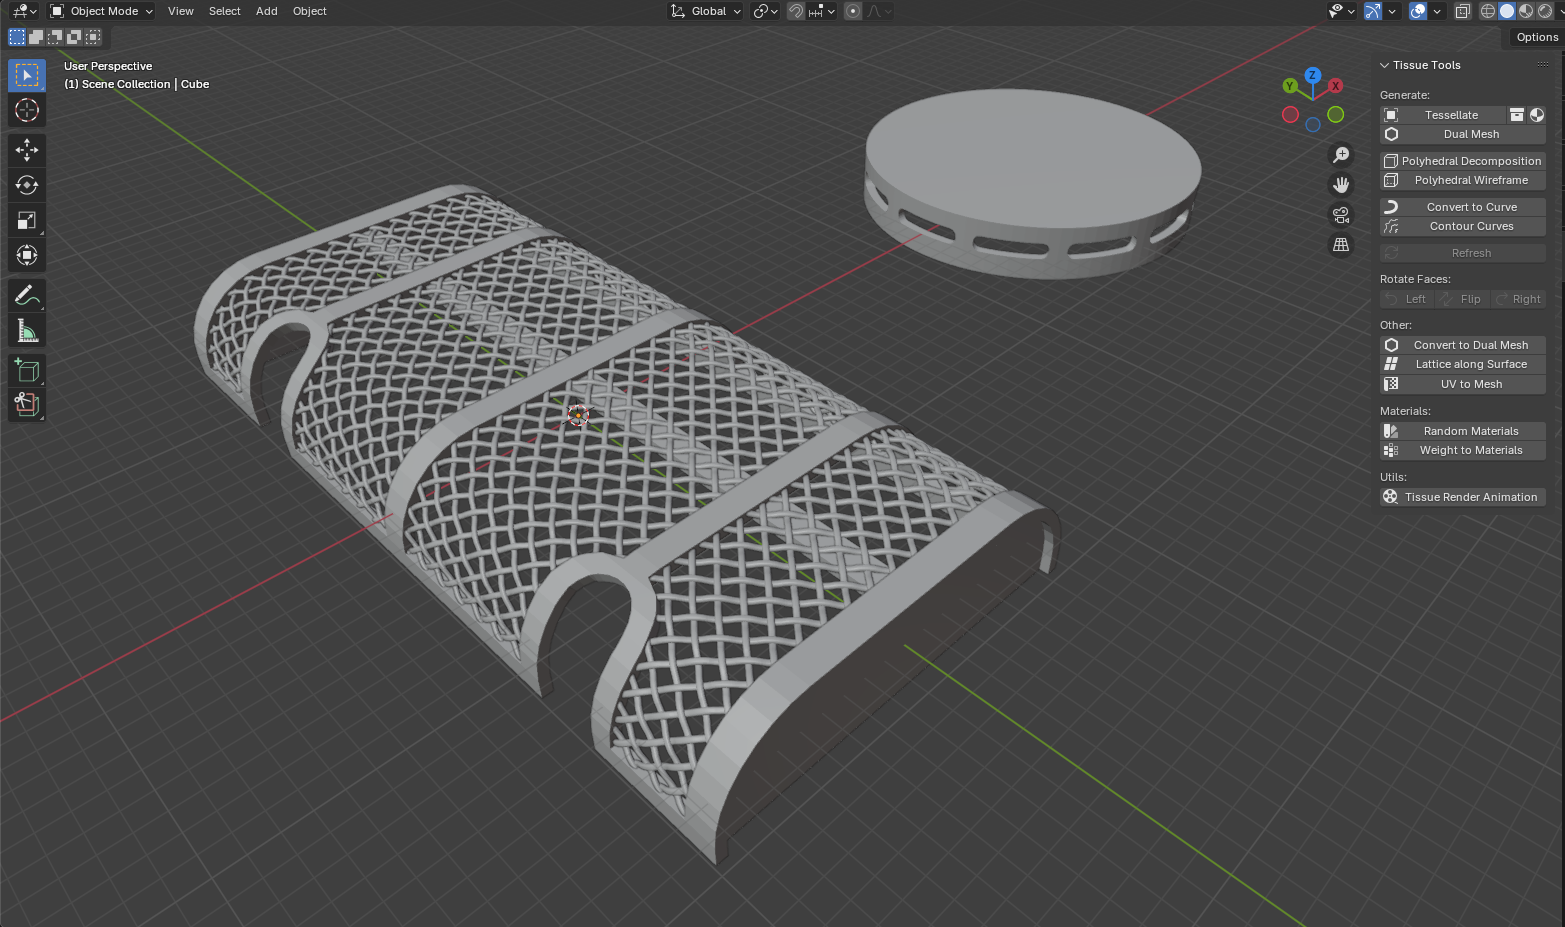This screenshot has height=927, width=1565.
Task: Activate the Rotate tool
Action: coord(27,185)
